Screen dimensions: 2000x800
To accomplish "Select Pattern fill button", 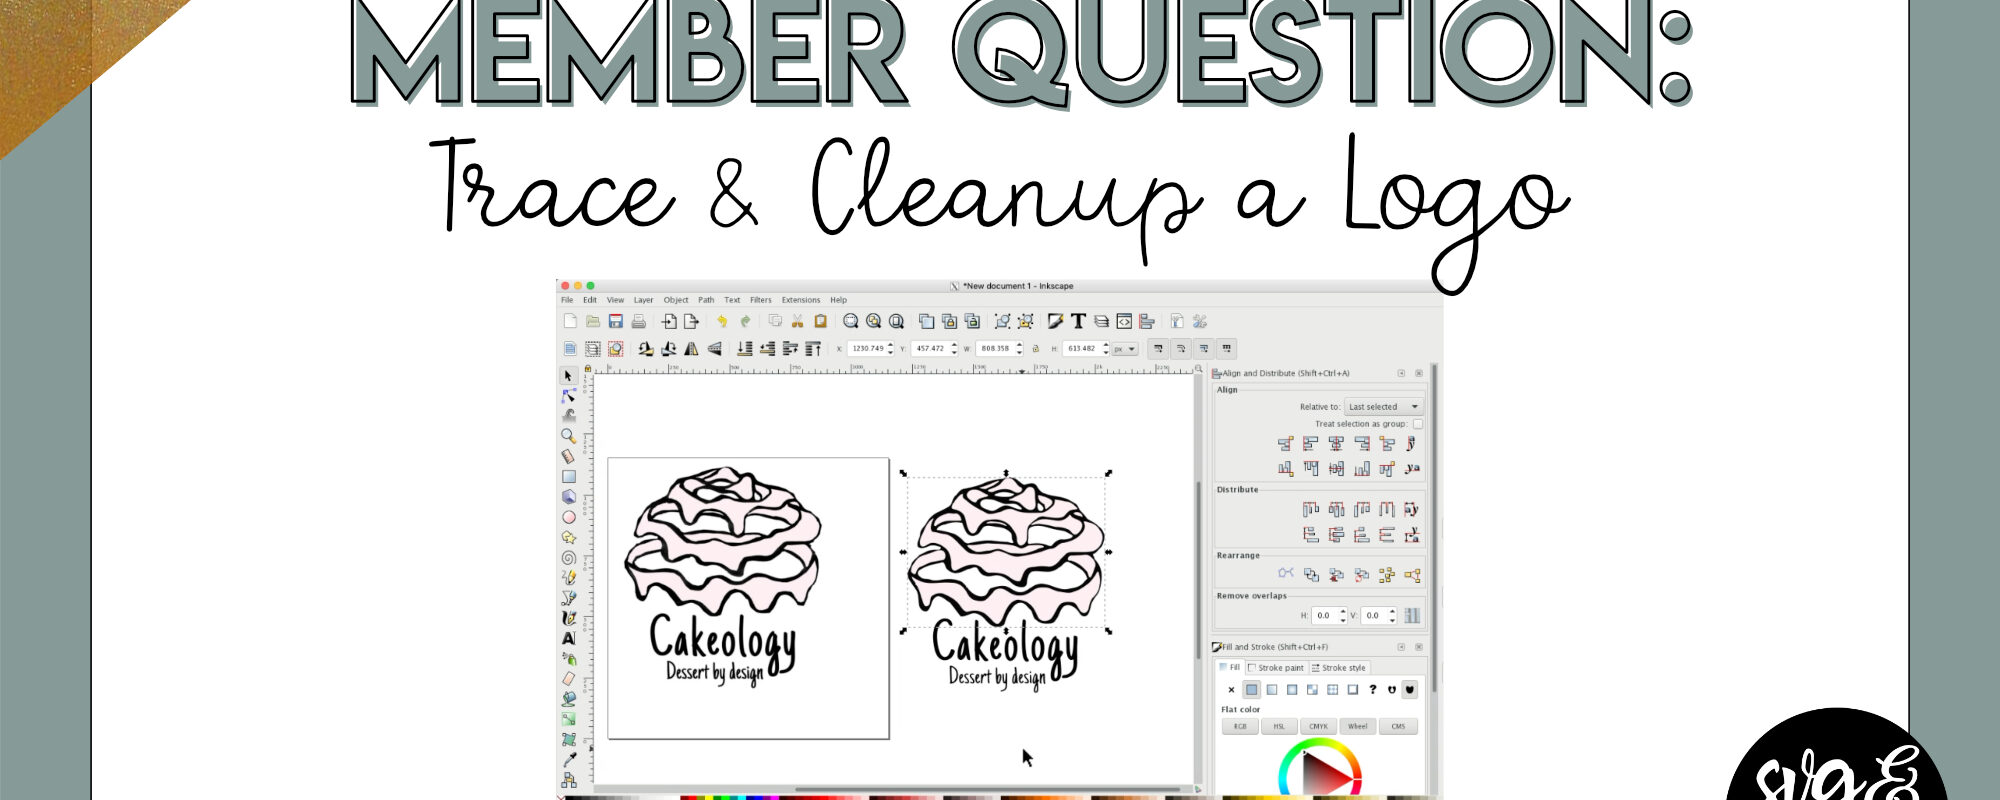I will pos(1332,689).
